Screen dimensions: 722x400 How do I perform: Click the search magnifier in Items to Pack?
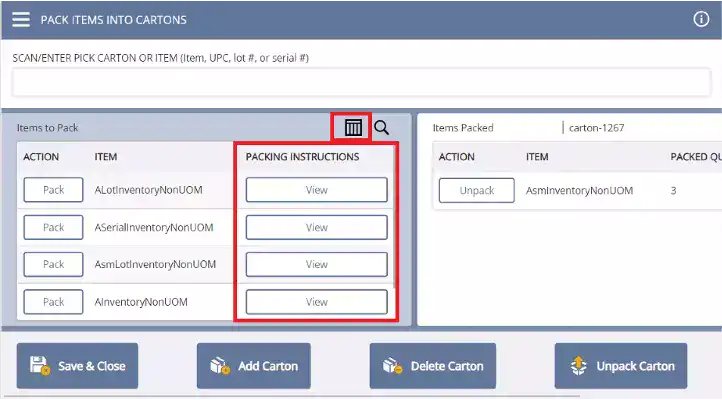pos(382,127)
